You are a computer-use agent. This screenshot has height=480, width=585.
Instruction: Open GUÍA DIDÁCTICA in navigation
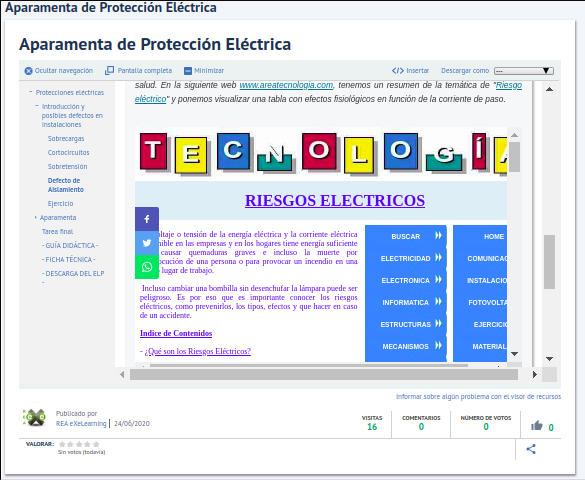pyautogui.click(x=70, y=246)
